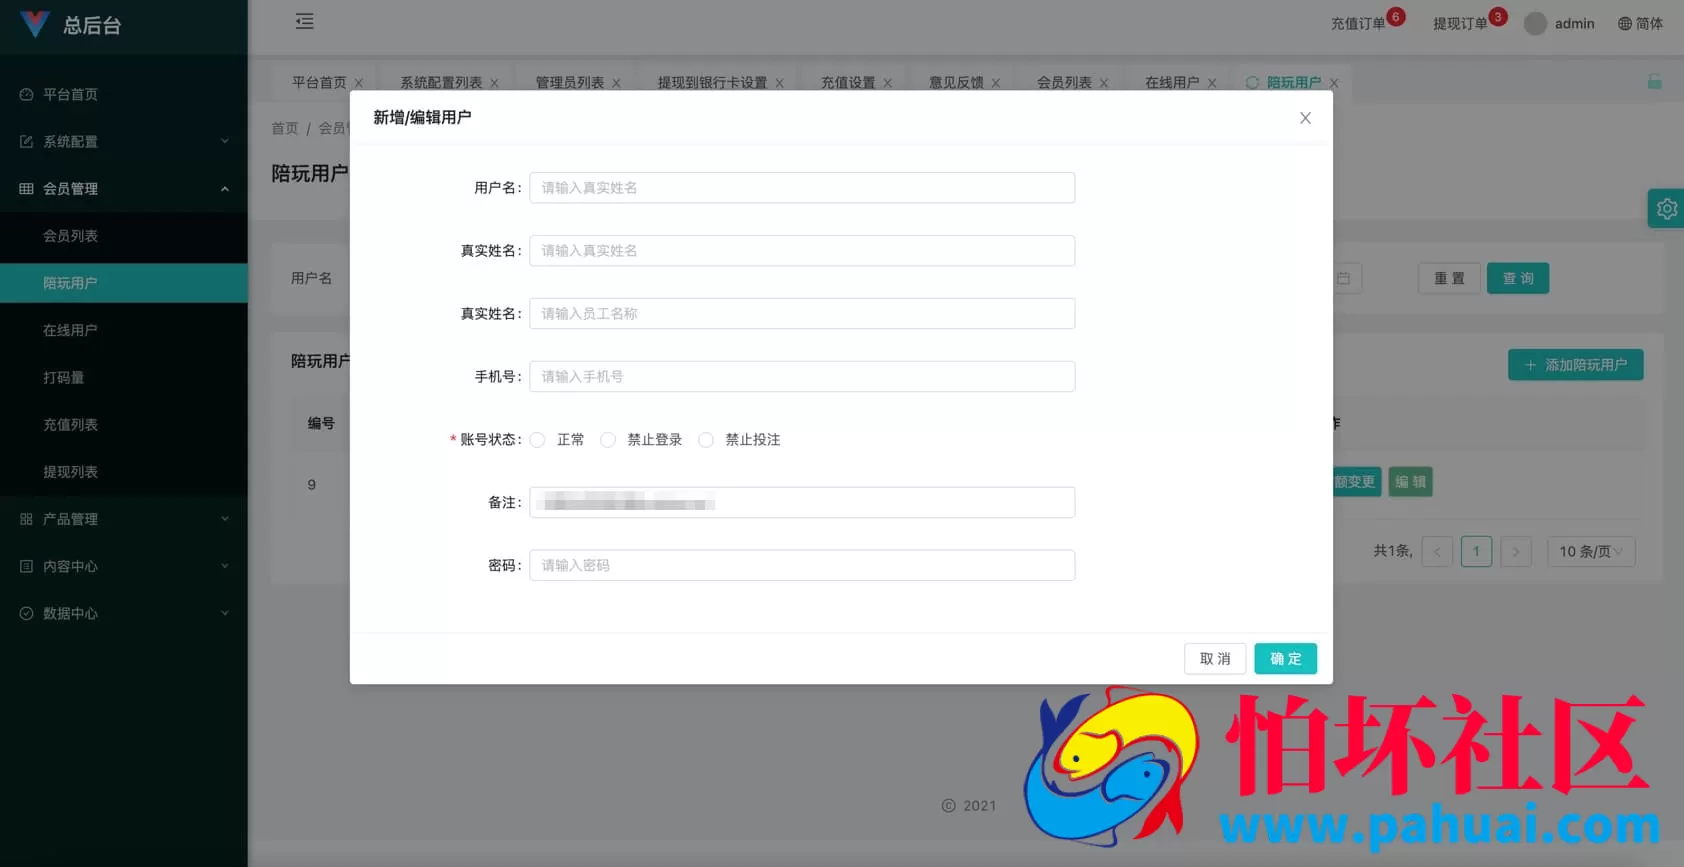
Task: Select the 正常 account status radio
Action: coord(538,440)
